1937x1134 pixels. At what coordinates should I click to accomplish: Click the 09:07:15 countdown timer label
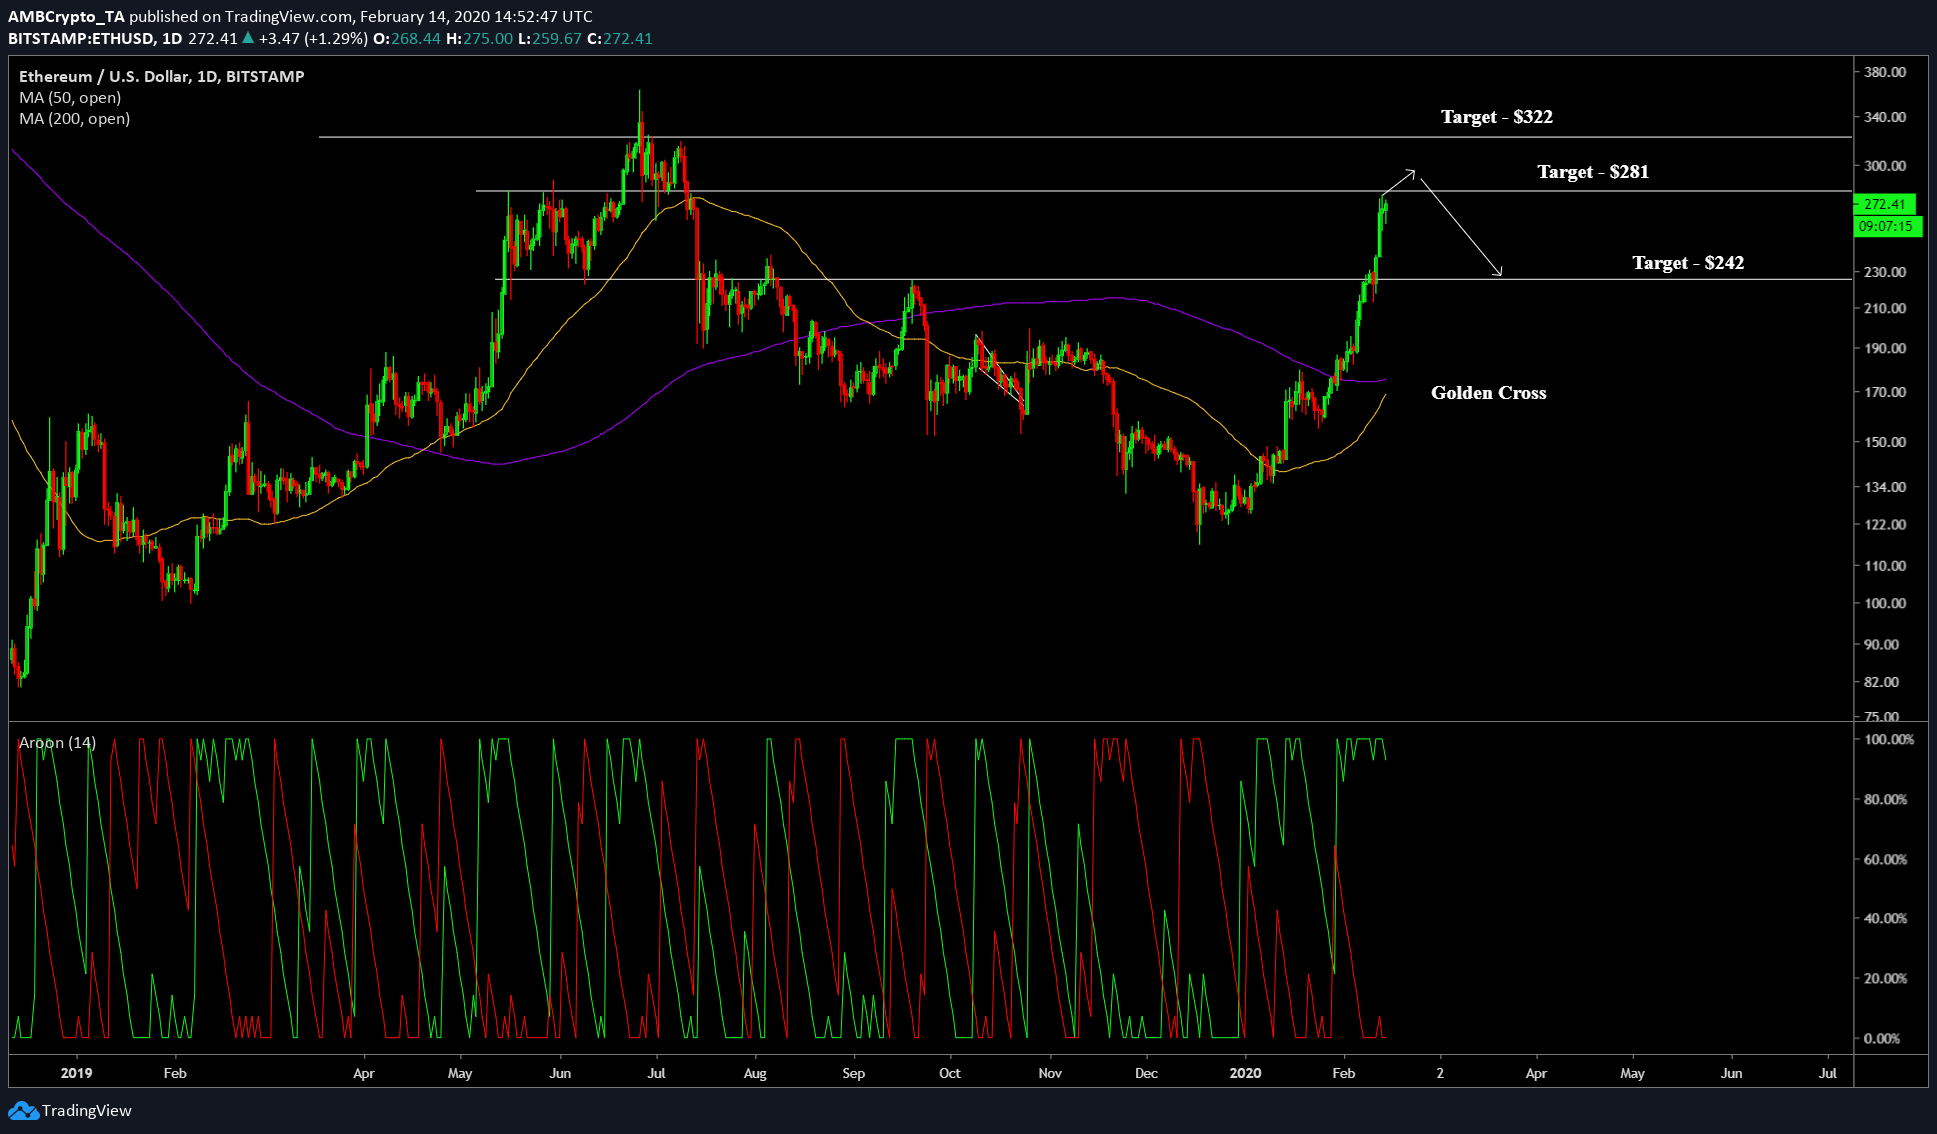pyautogui.click(x=1886, y=226)
